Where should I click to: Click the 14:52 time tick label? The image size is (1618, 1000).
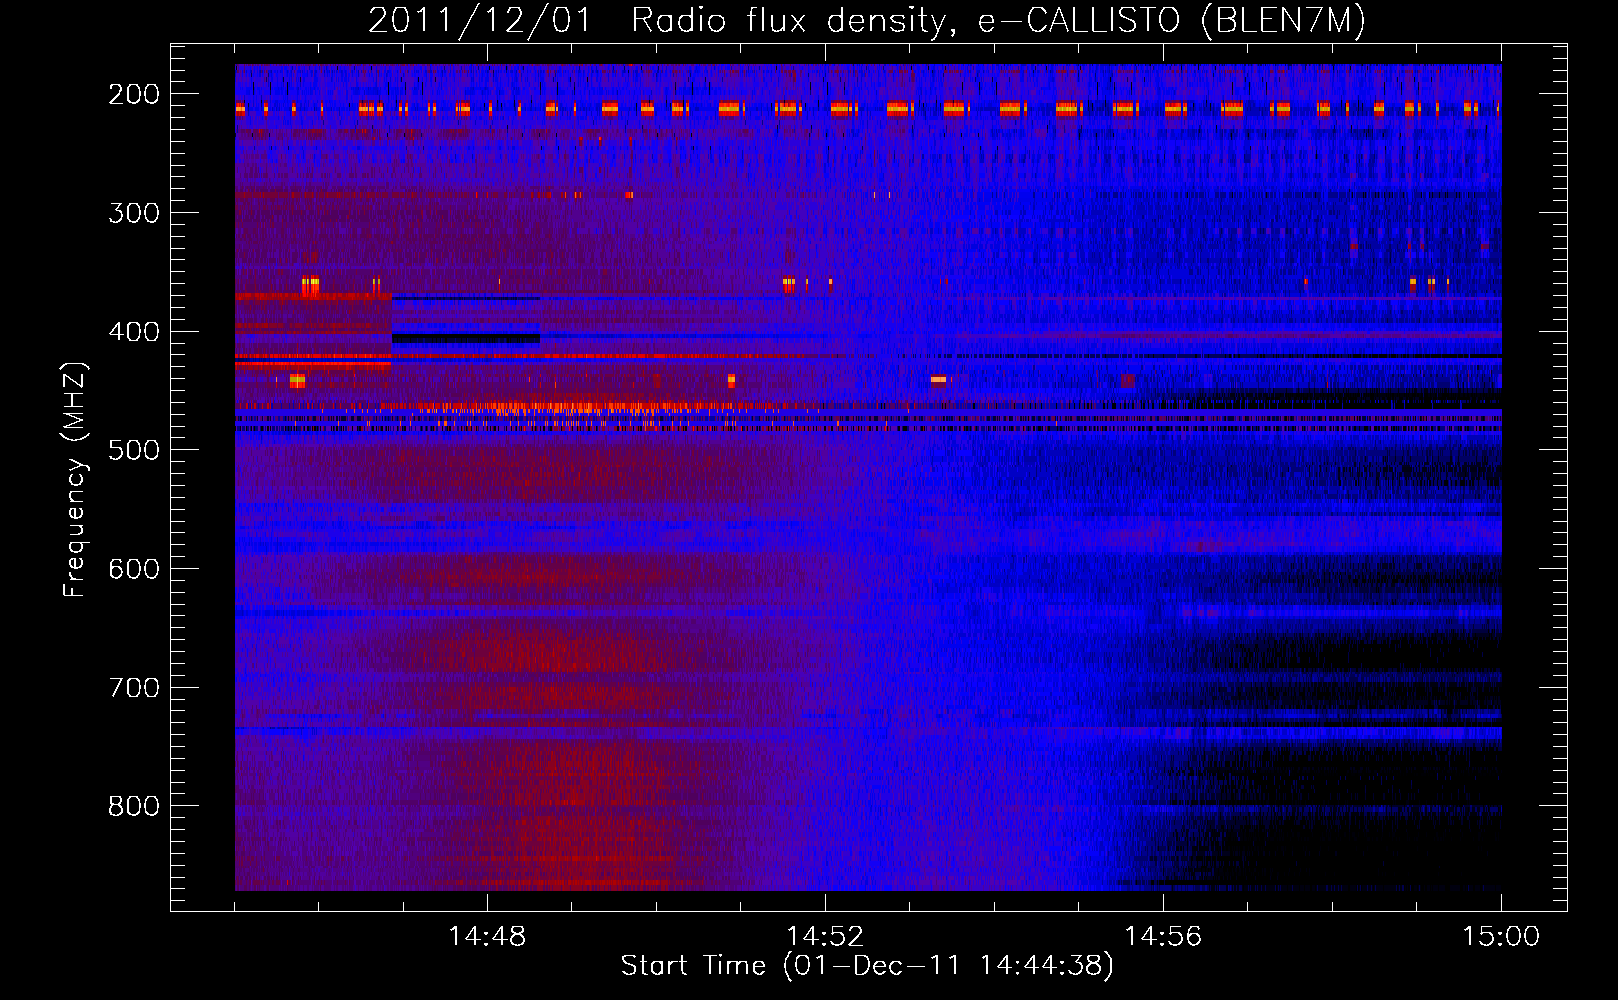pos(825,937)
